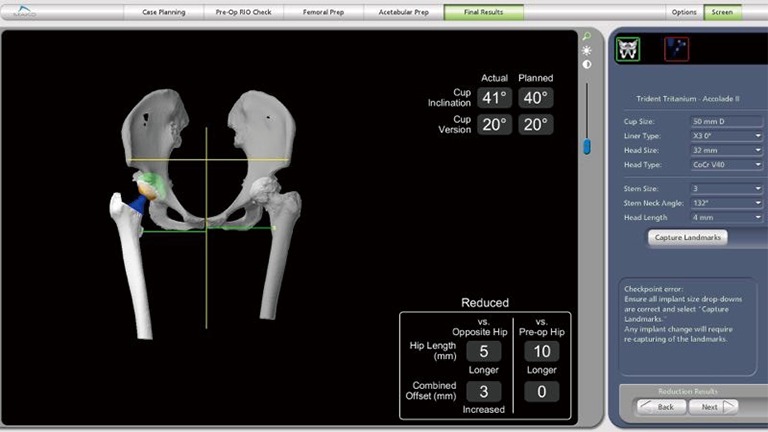Viewport: 768px width, 432px height.
Task: Select the pelvis view thumbnail icon
Action: (628, 50)
